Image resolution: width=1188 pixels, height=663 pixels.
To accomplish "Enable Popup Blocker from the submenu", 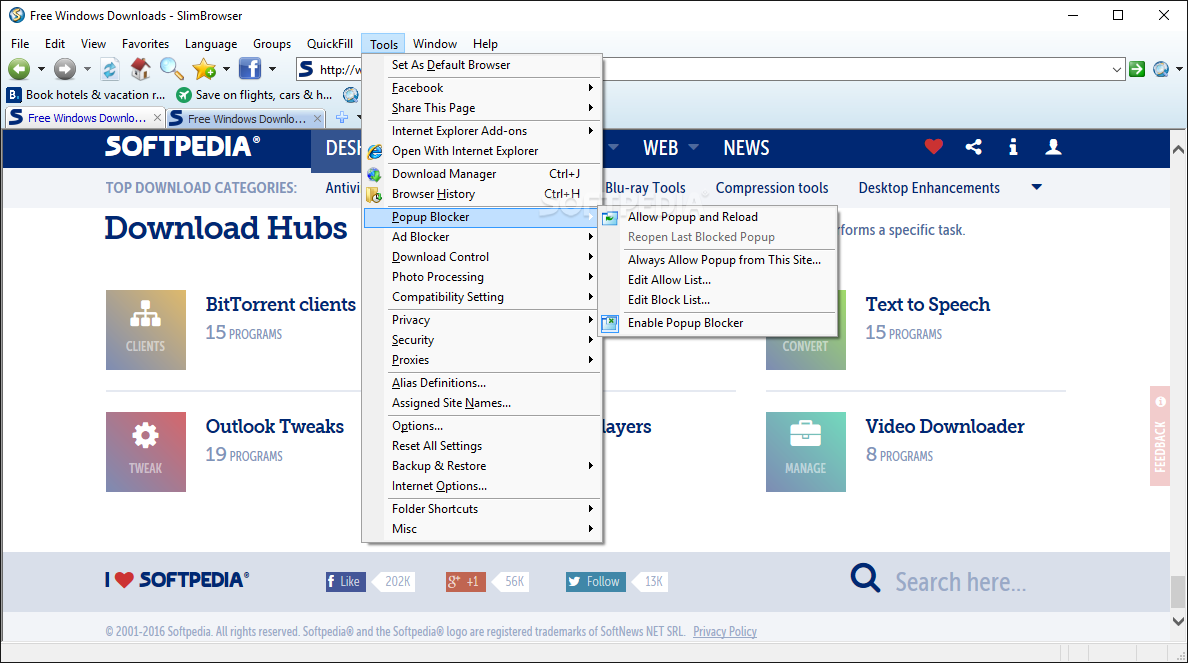I will (686, 322).
